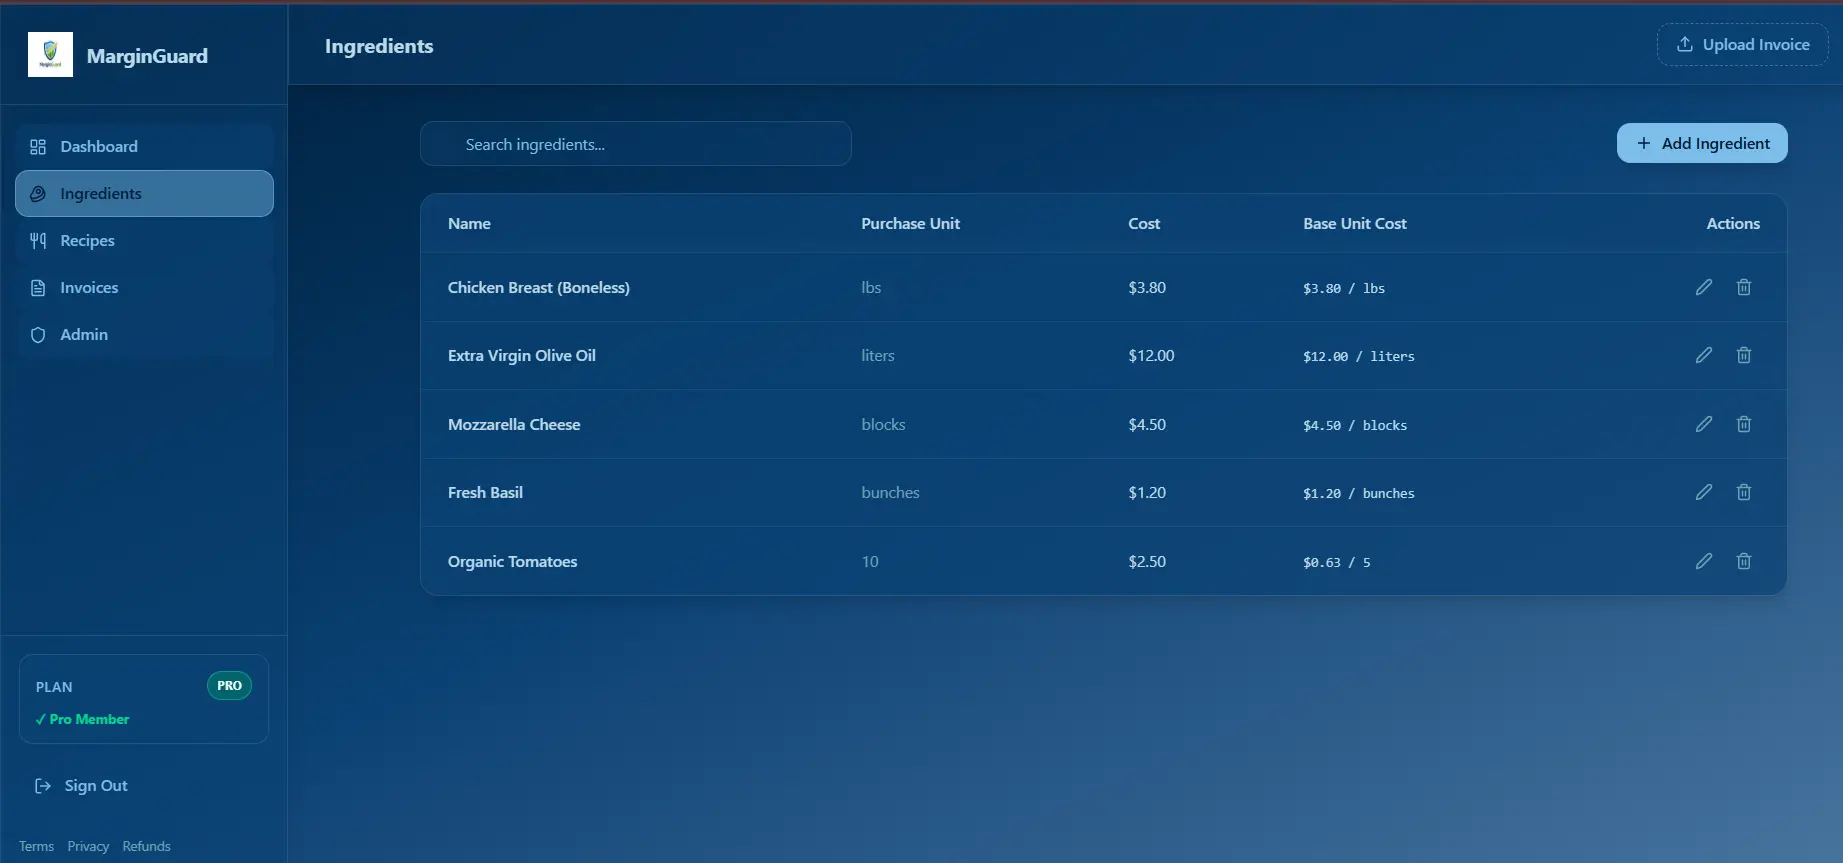Click the Sign Out arrow icon
The height and width of the screenshot is (863, 1843).
(x=43, y=786)
